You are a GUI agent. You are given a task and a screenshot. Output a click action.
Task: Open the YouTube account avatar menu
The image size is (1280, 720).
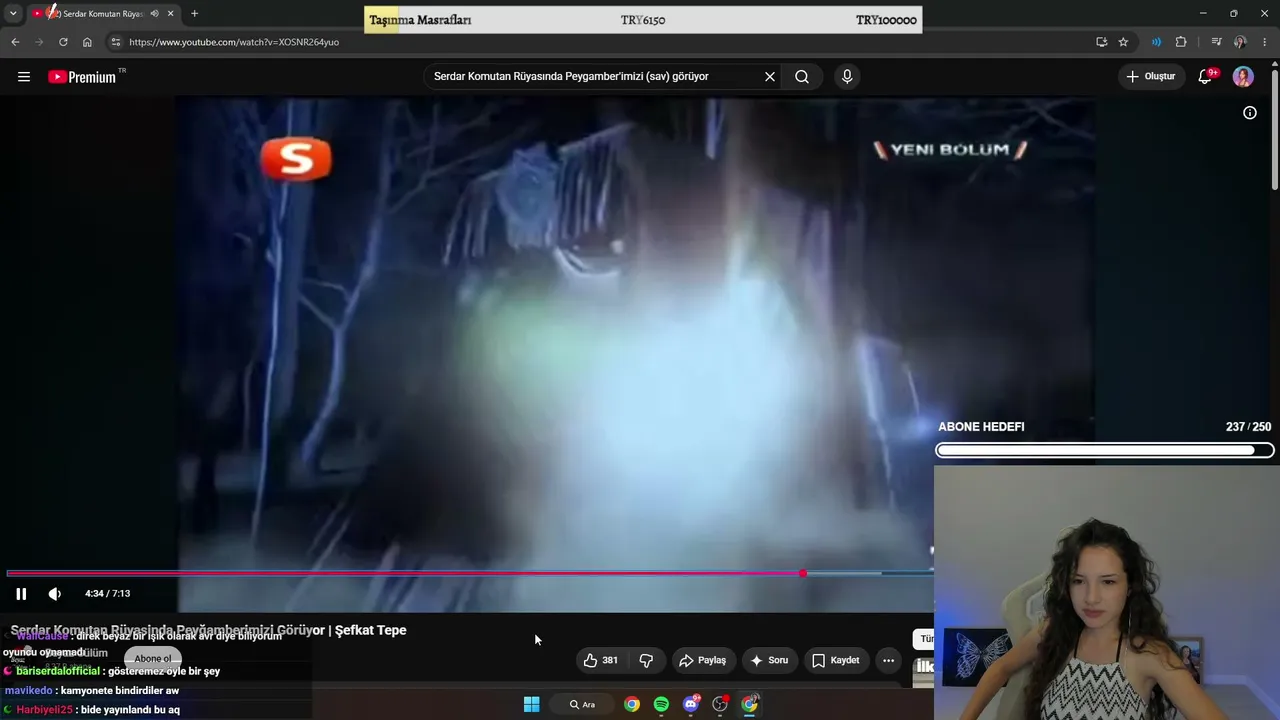1243,77
